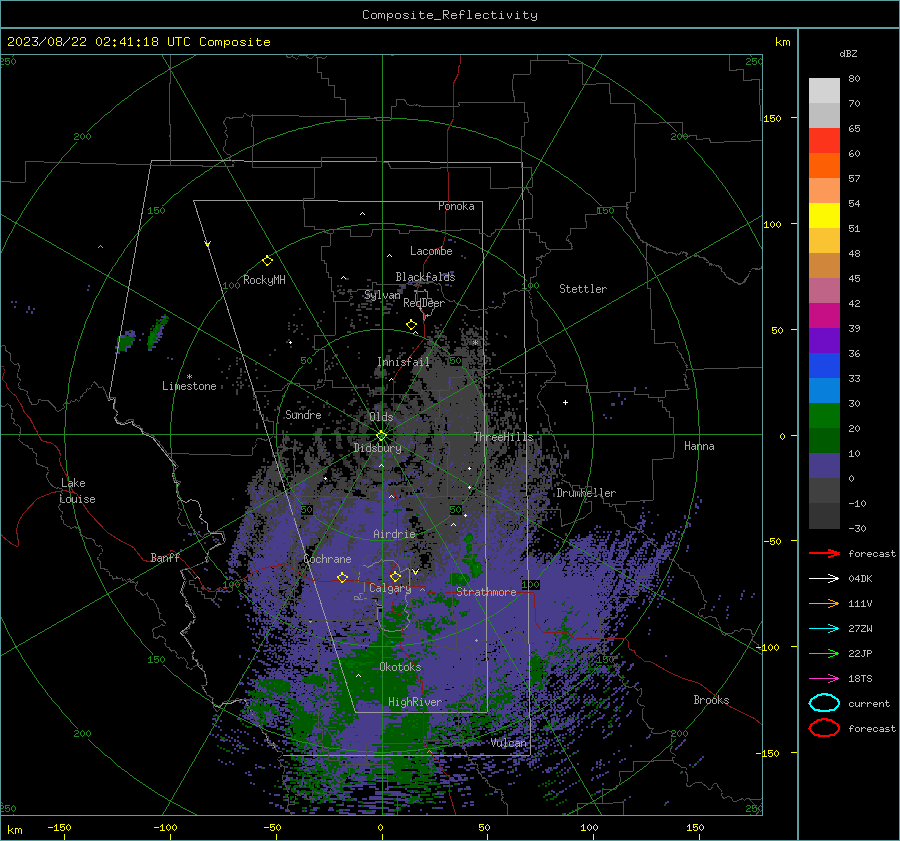Click the Limestone label
The width and height of the screenshot is (900, 841).
[x=189, y=386]
